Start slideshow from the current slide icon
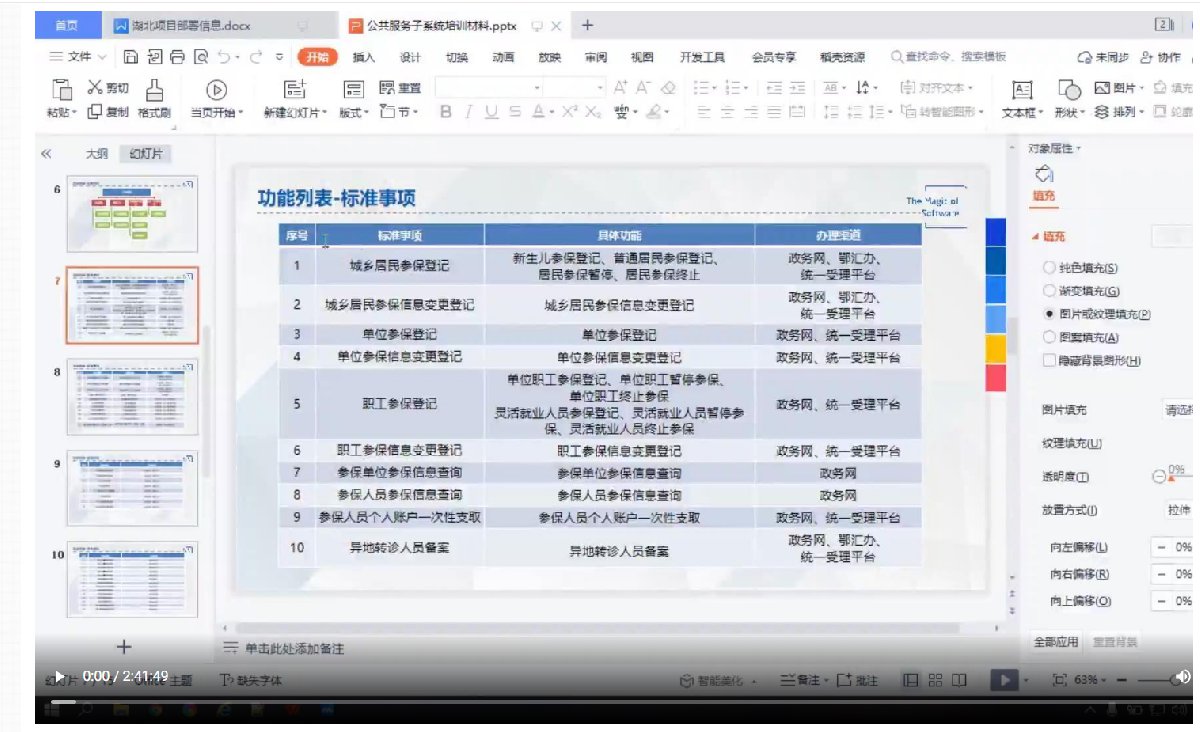Screen dimensions: 1200x732 tap(216, 90)
